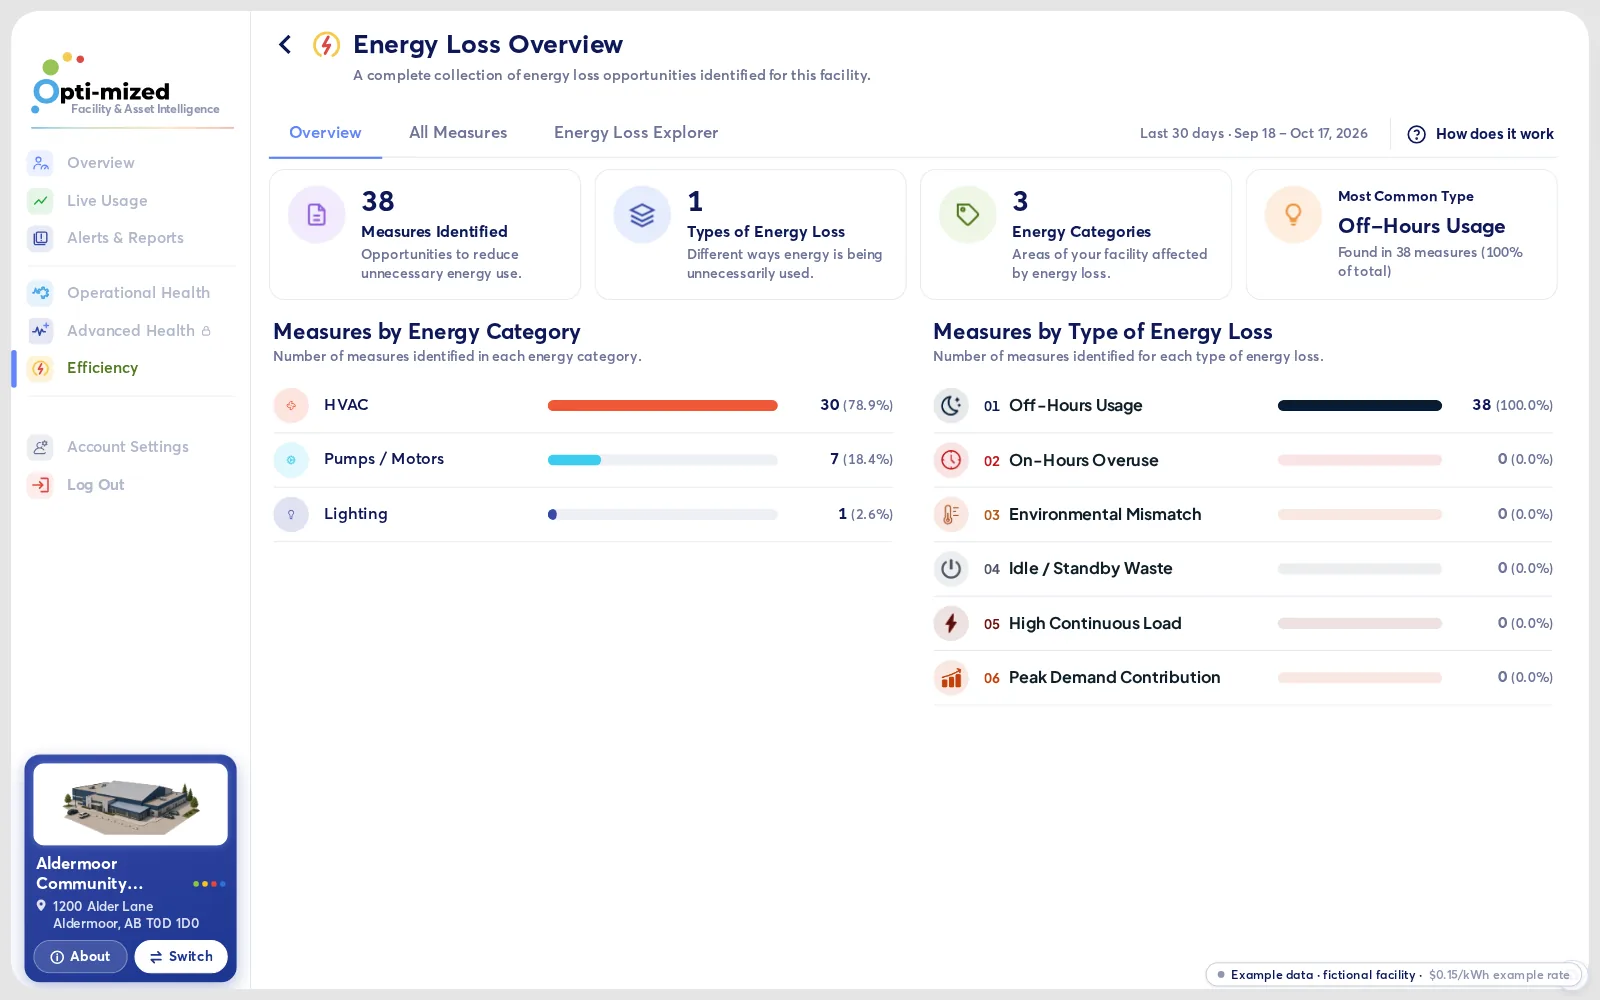The width and height of the screenshot is (1600, 1000).
Task: Click the Types of Energy Loss layers icon
Action: tap(642, 214)
